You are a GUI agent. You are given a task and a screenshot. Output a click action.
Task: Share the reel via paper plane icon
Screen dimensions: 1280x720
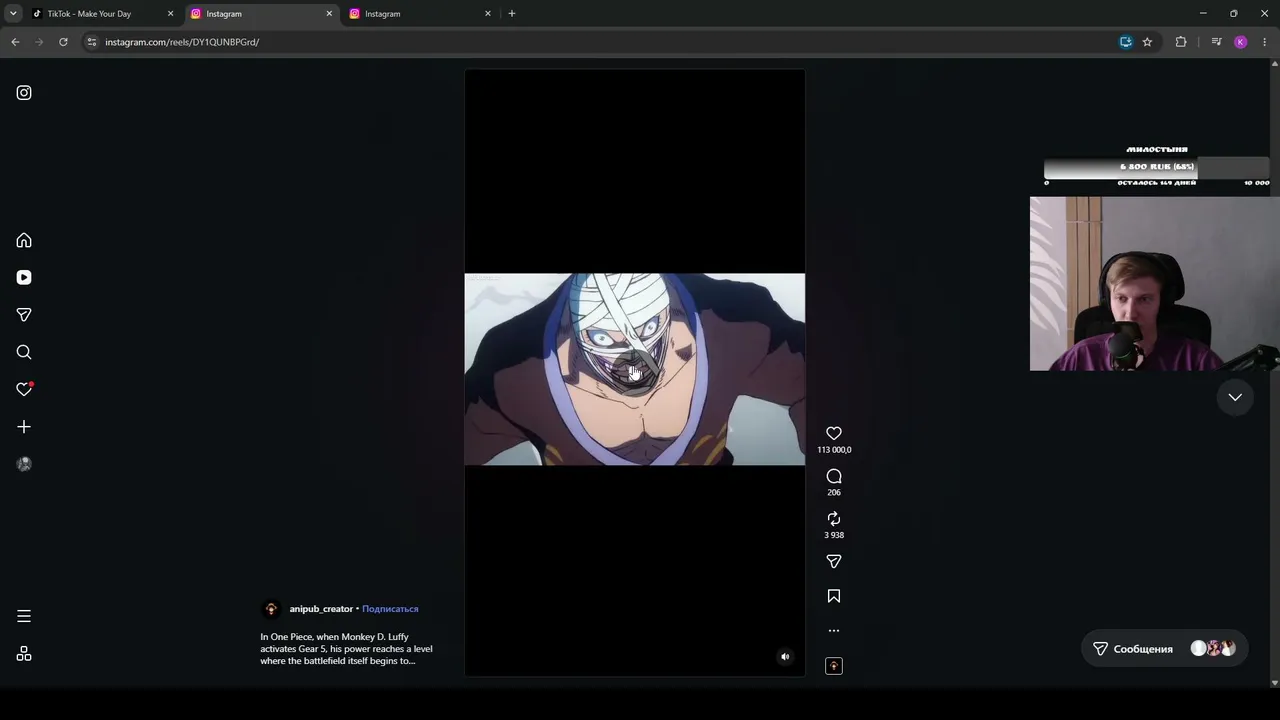point(834,561)
